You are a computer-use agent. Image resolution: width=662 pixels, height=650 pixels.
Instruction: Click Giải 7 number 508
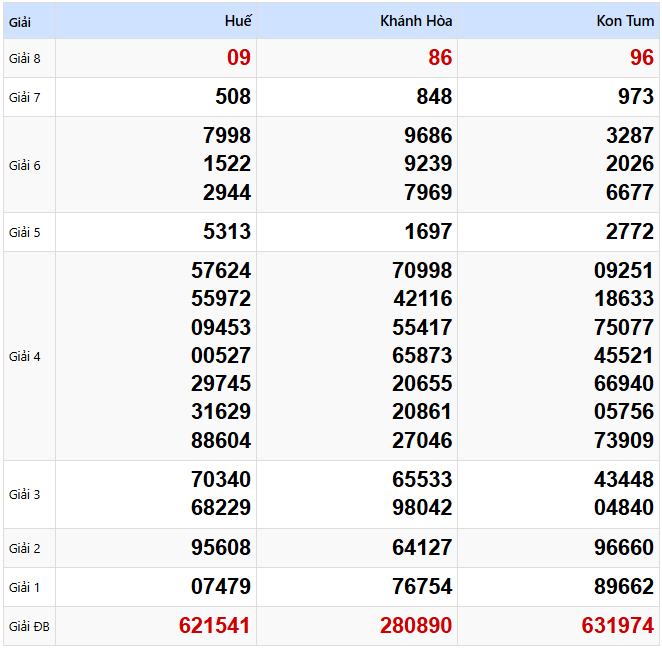coord(233,97)
